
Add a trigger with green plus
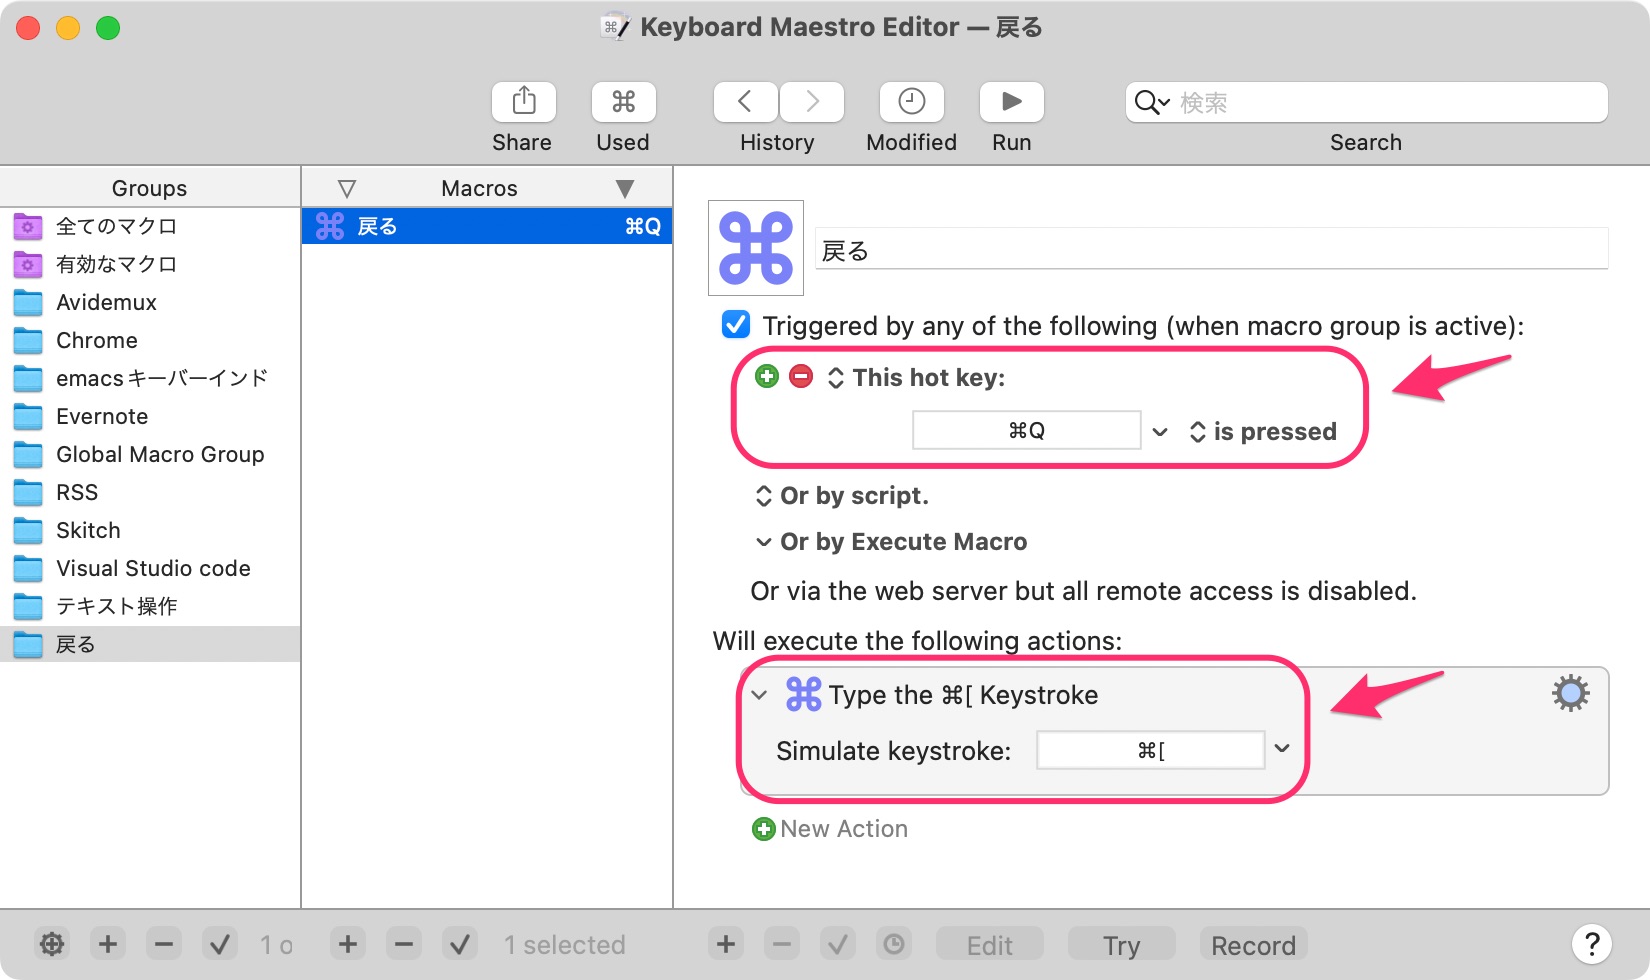pyautogui.click(x=767, y=377)
